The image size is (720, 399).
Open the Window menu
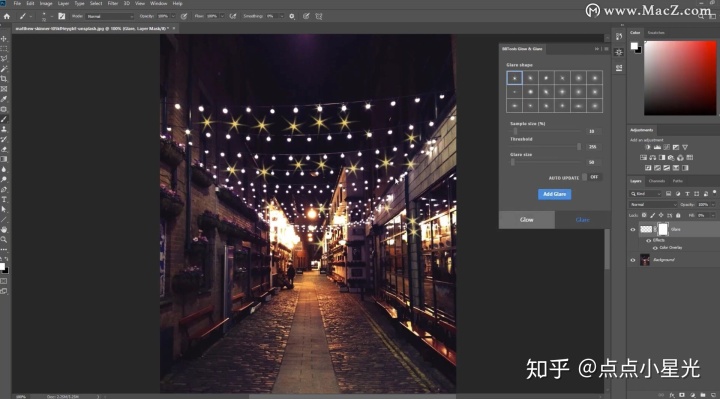[158, 3]
